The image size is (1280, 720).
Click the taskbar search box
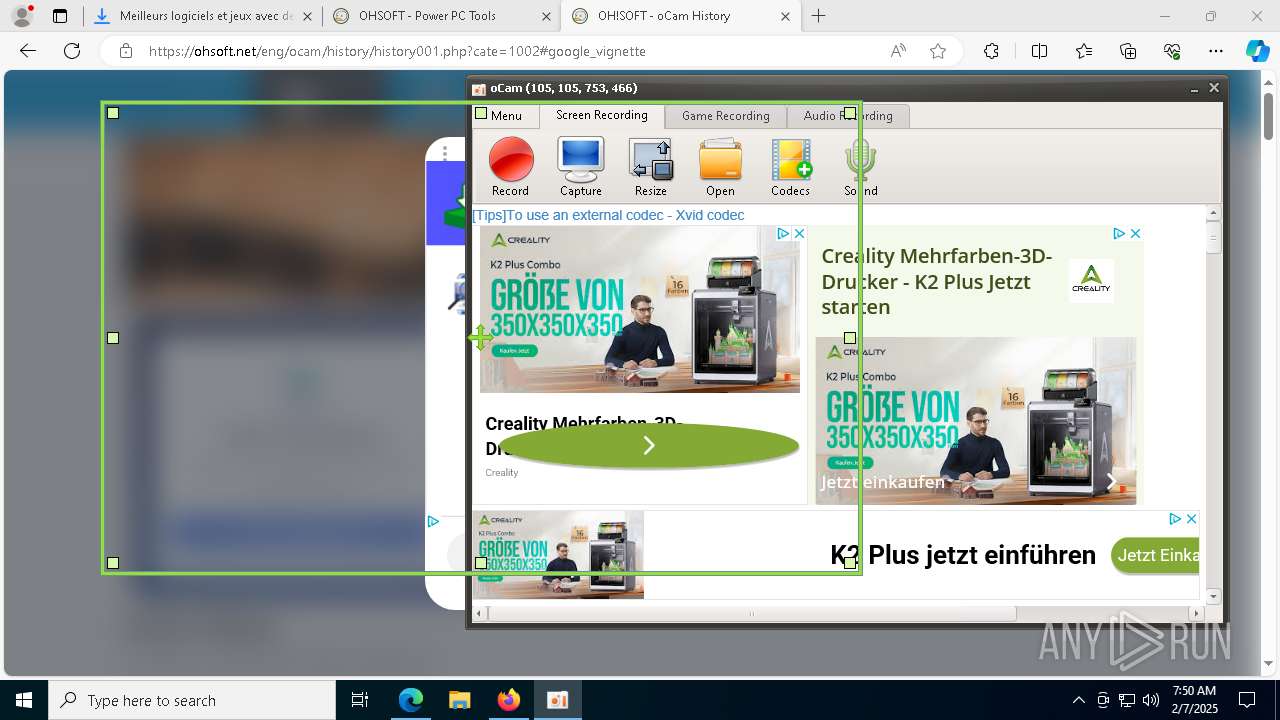pos(192,700)
